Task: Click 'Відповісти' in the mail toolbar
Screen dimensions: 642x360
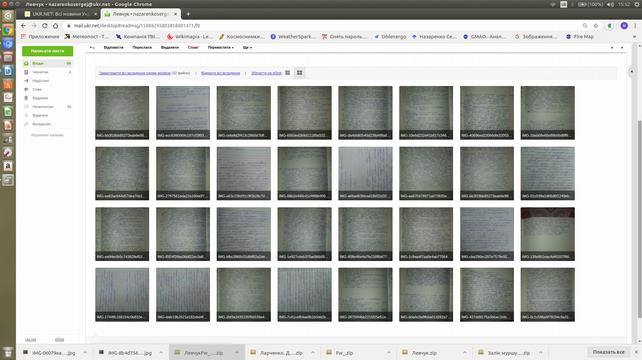Action: 113,48
